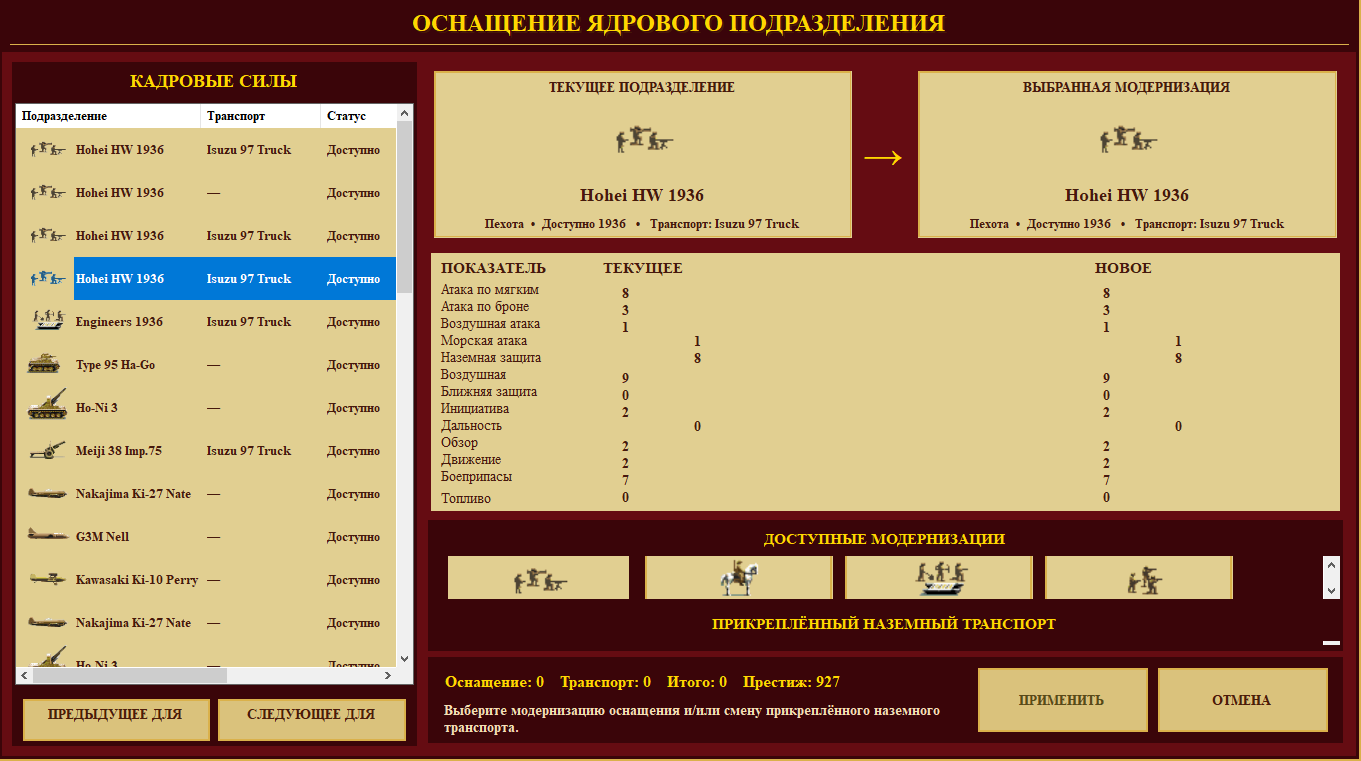This screenshot has height=761, width=1361.
Task: Select Meiji 38 Imp.75 row
Action: click(x=207, y=450)
